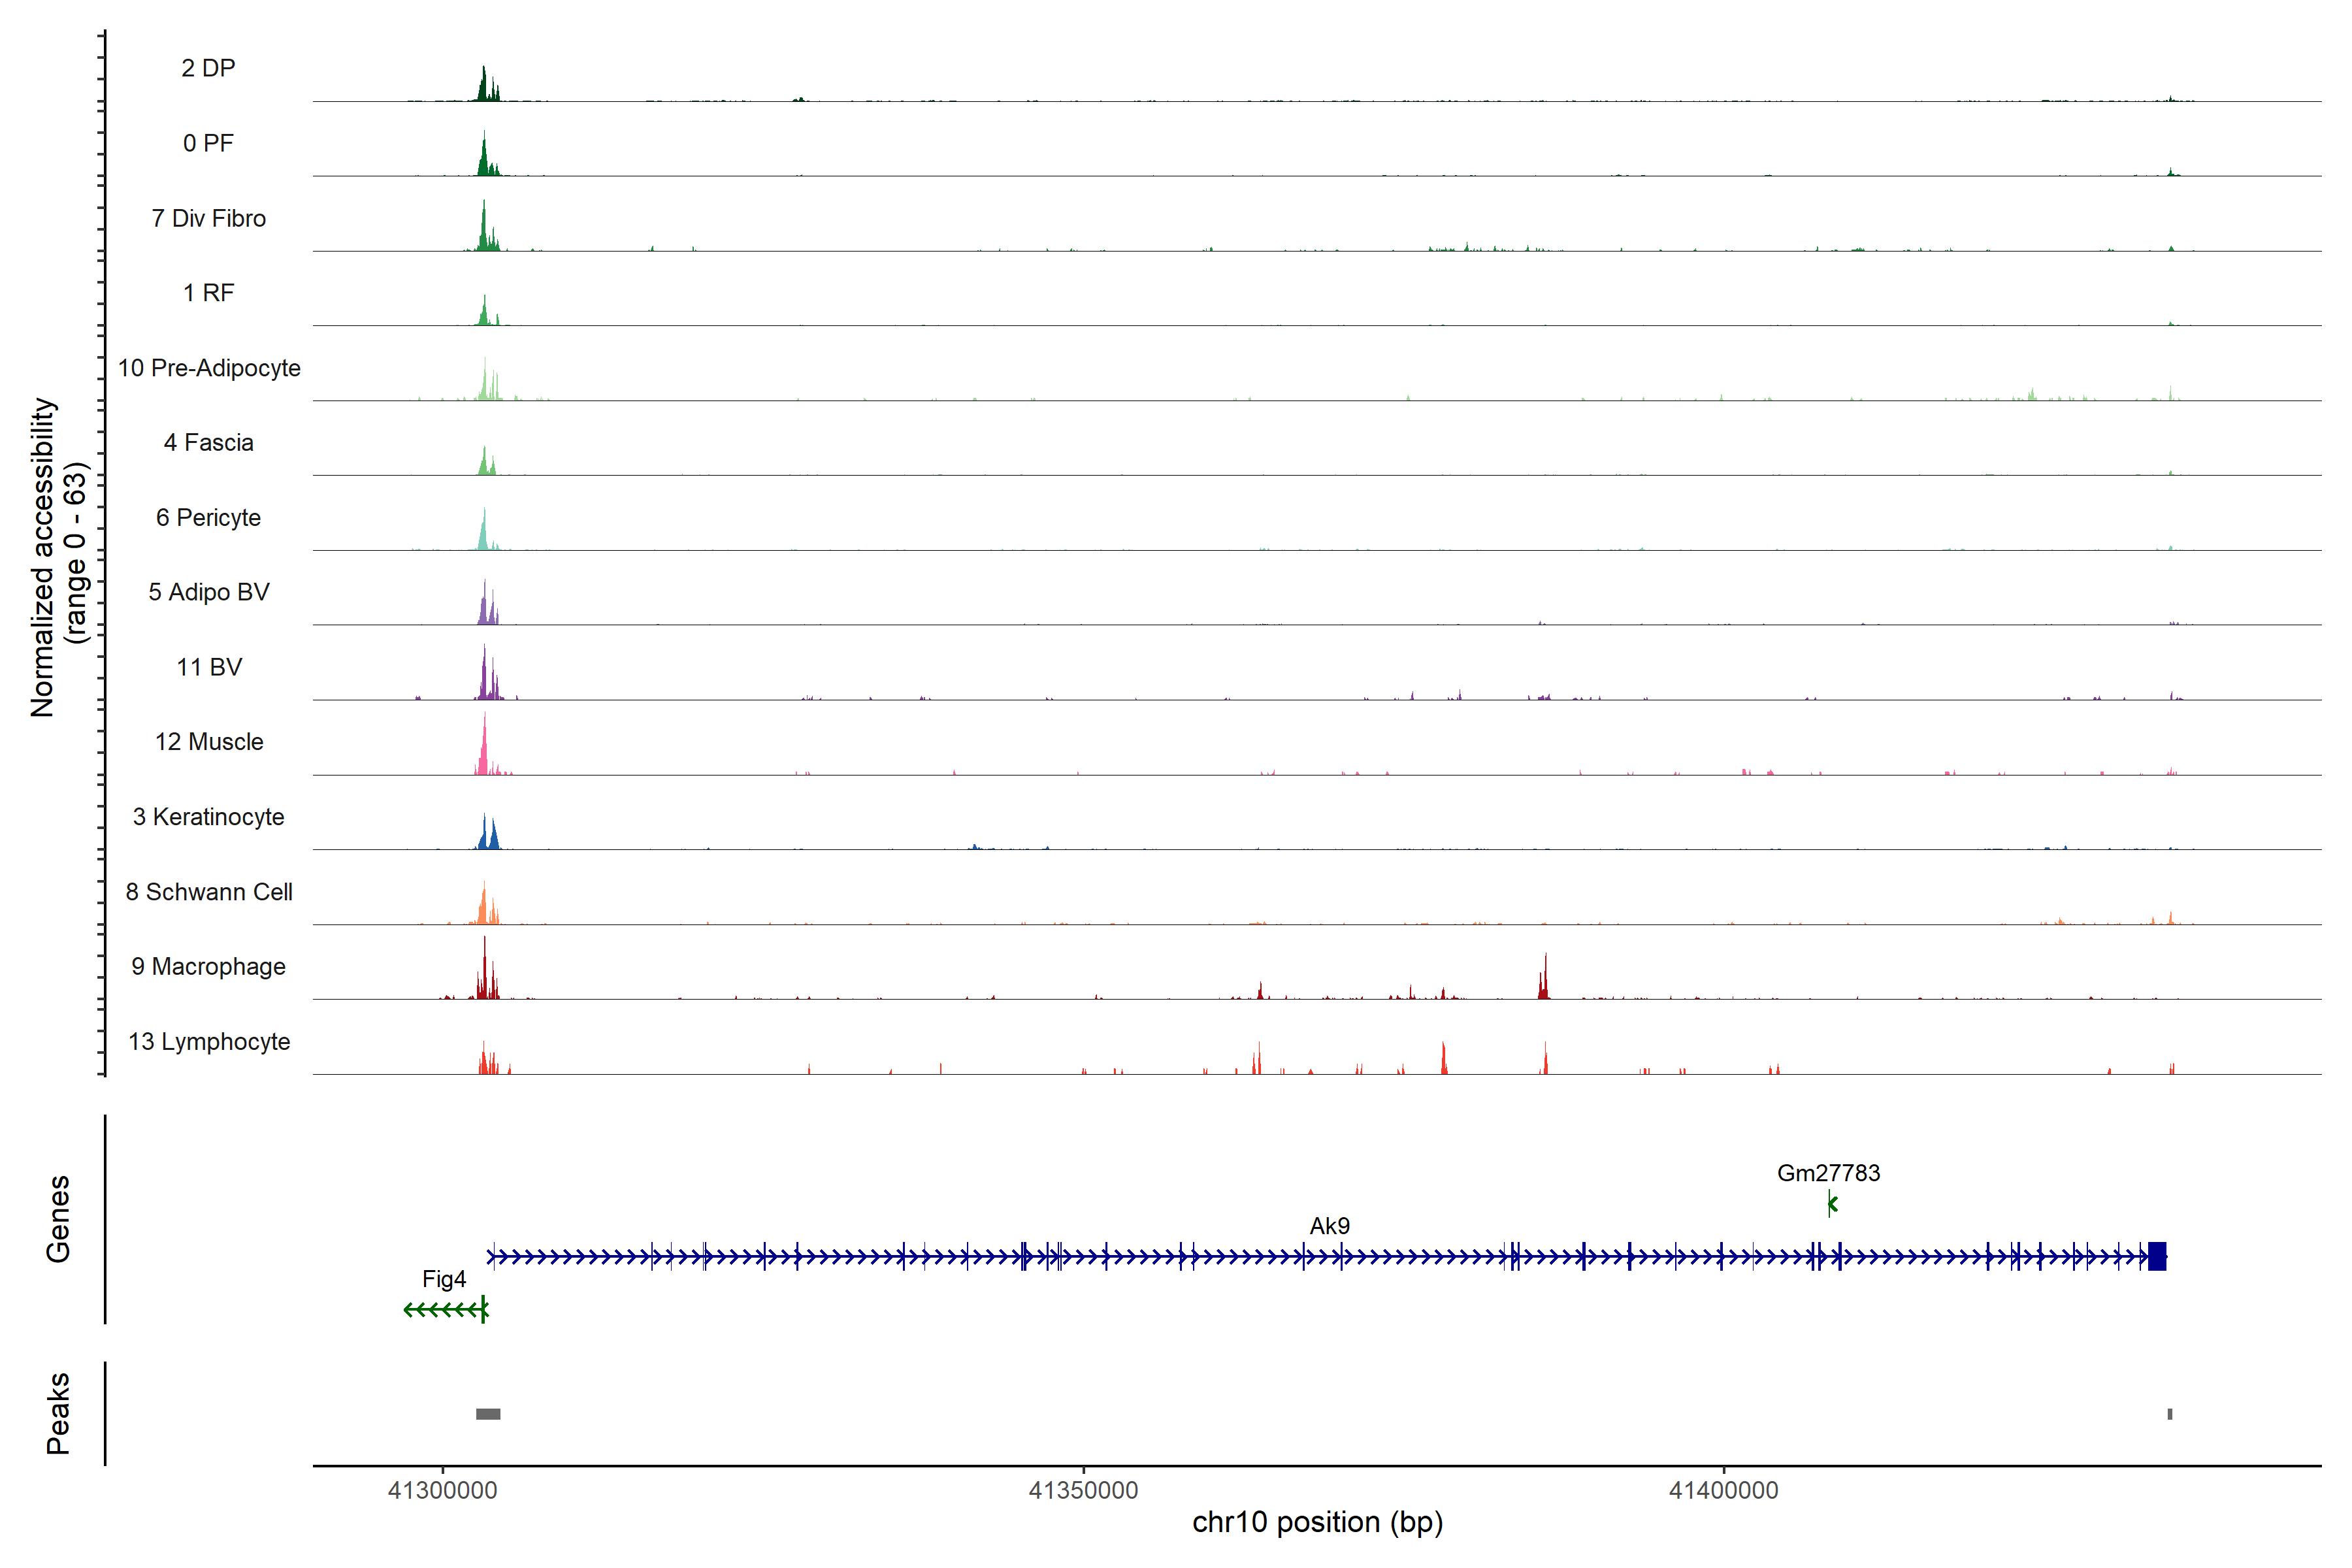Click the 9 Macrophage track label

[208, 967]
